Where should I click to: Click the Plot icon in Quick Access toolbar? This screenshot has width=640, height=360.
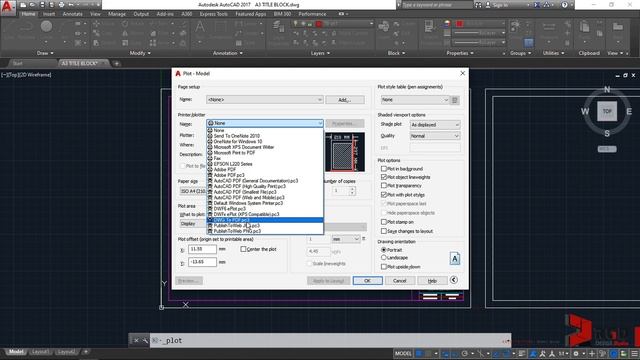[x=61, y=5]
